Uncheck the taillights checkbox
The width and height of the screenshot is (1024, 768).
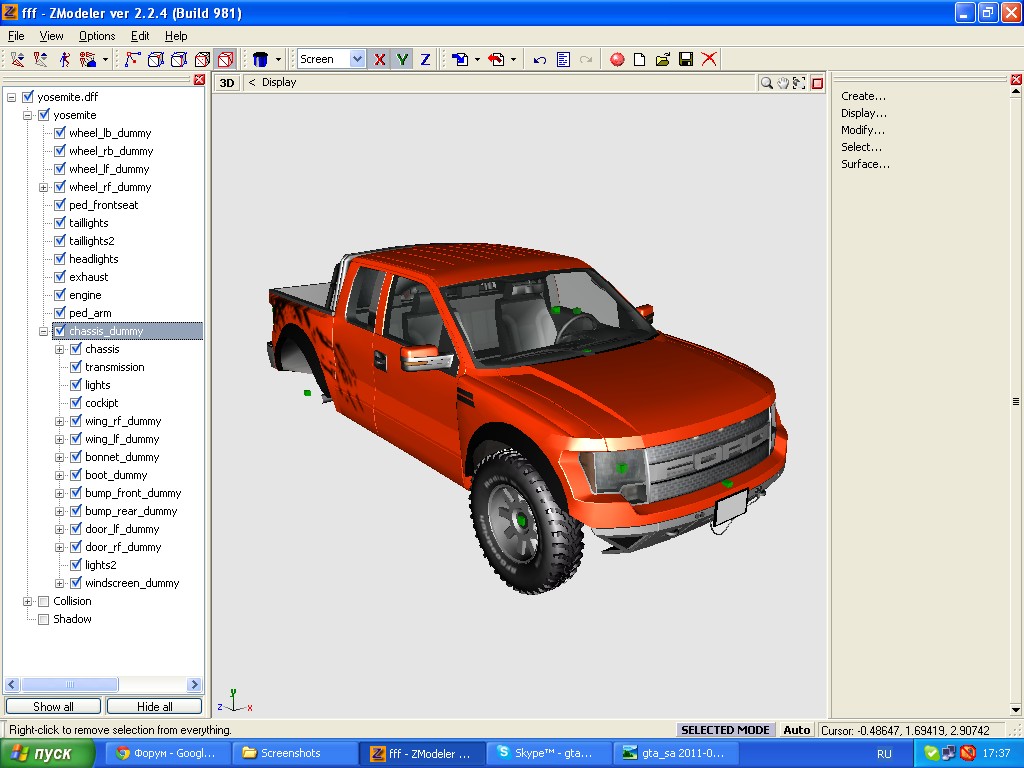tap(60, 223)
